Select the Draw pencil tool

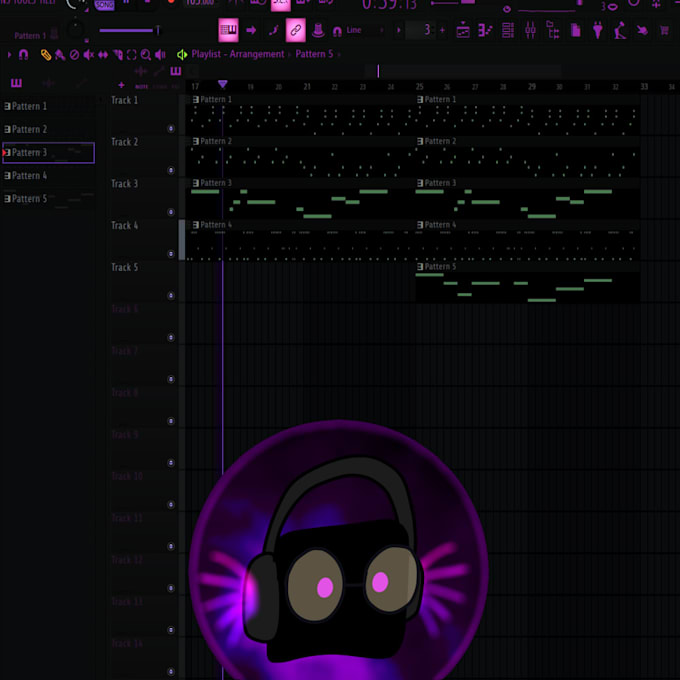click(46, 55)
